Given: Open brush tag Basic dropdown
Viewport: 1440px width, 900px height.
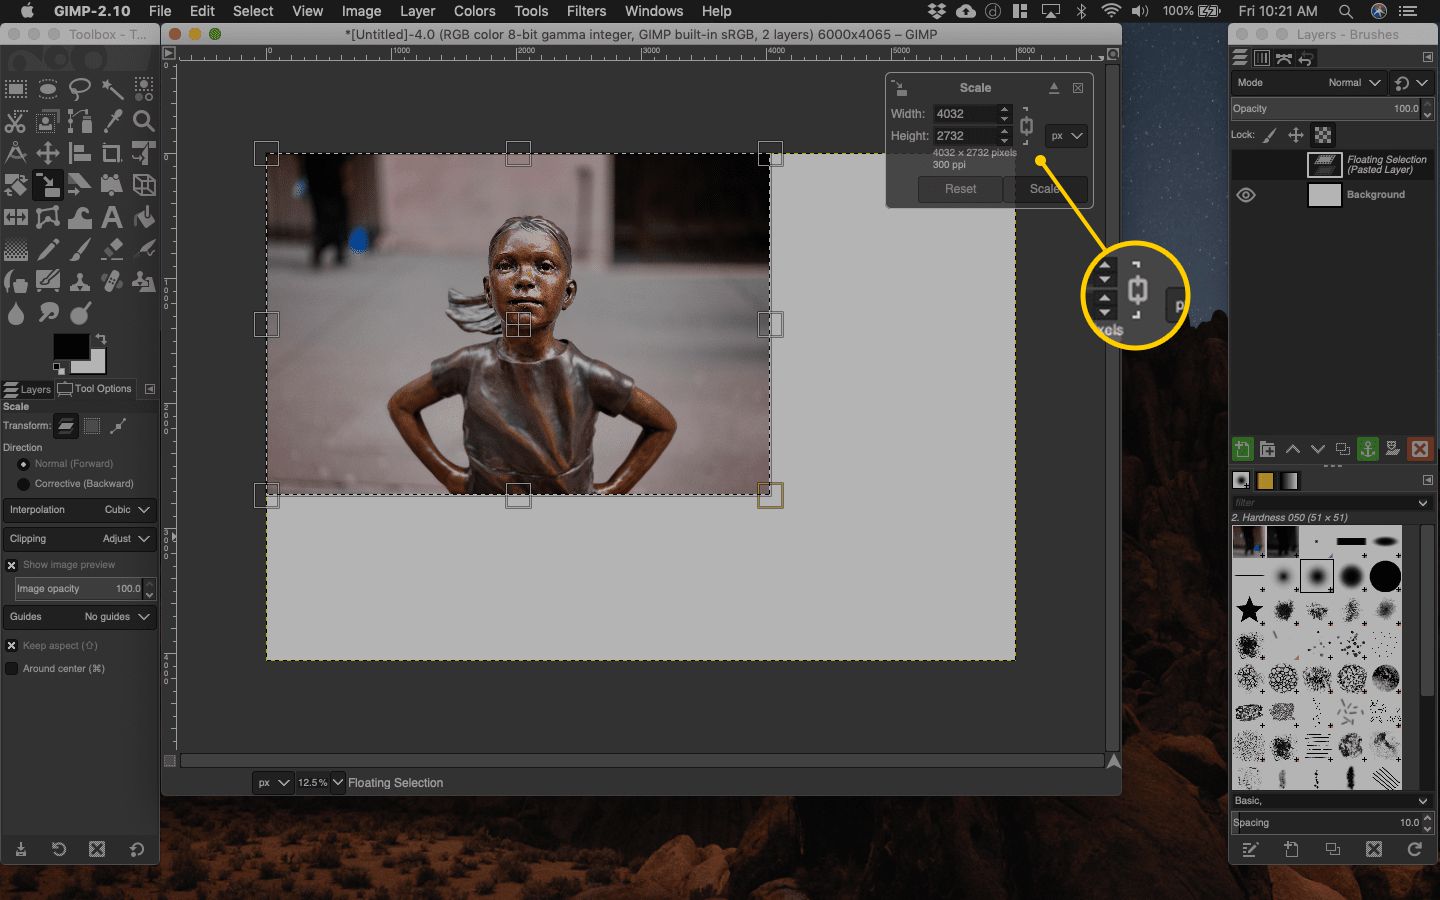Looking at the screenshot, I should click(x=1332, y=801).
